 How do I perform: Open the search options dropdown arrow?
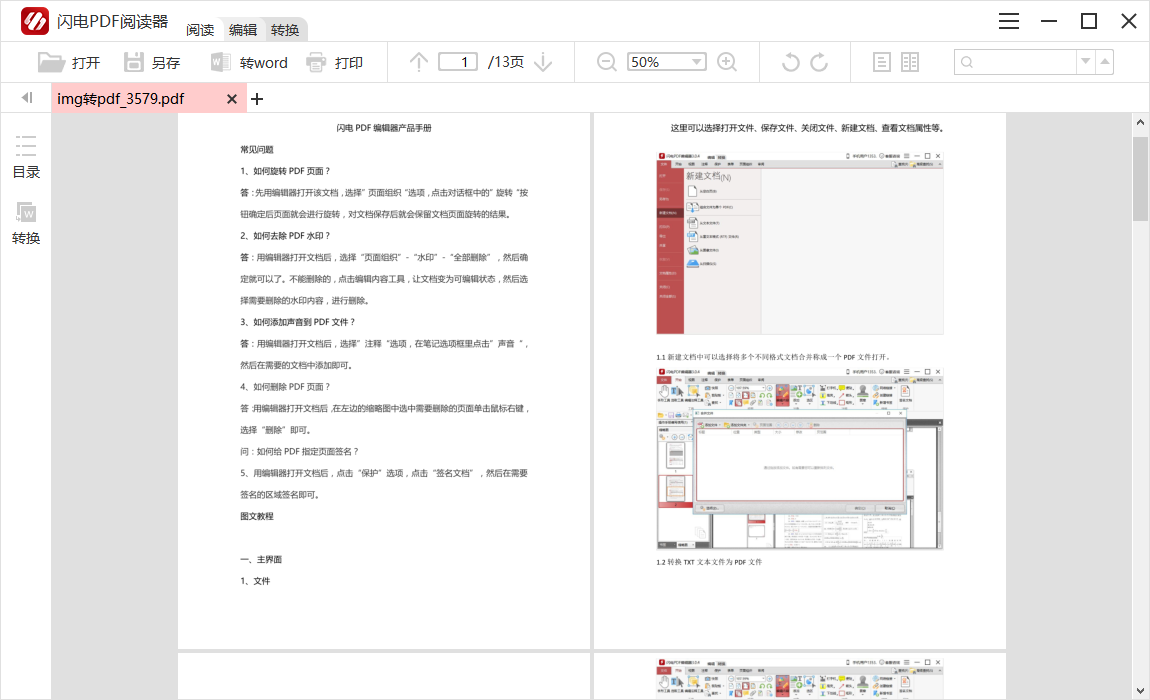click(x=1084, y=61)
